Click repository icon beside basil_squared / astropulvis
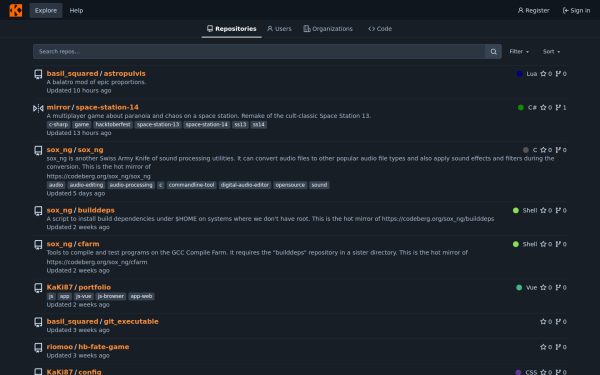This screenshot has height=375, width=600. pyautogui.click(x=38, y=74)
